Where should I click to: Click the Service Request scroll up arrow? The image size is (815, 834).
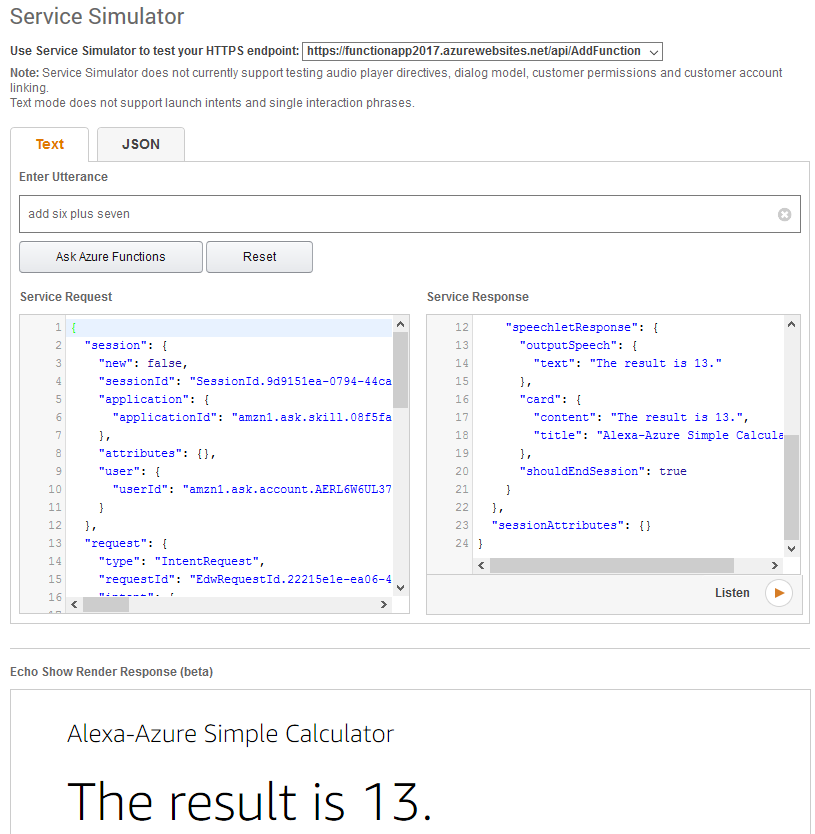pyautogui.click(x=401, y=324)
